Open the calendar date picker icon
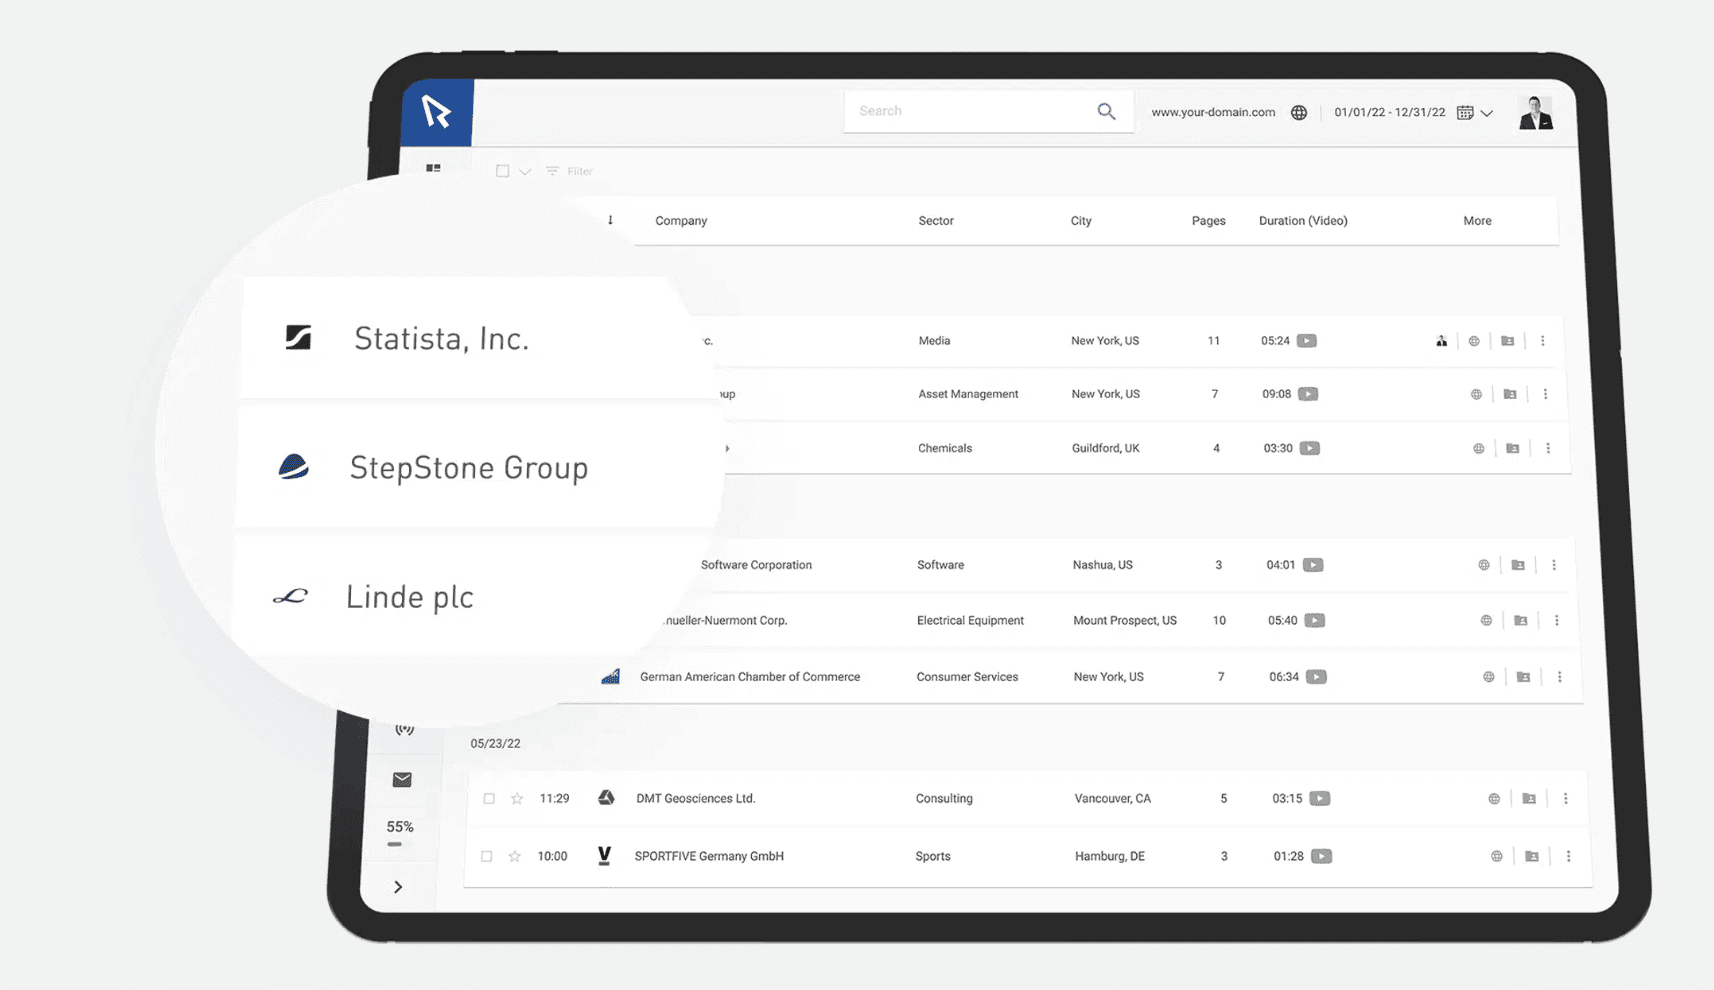The height and width of the screenshot is (990, 1714). (1465, 112)
